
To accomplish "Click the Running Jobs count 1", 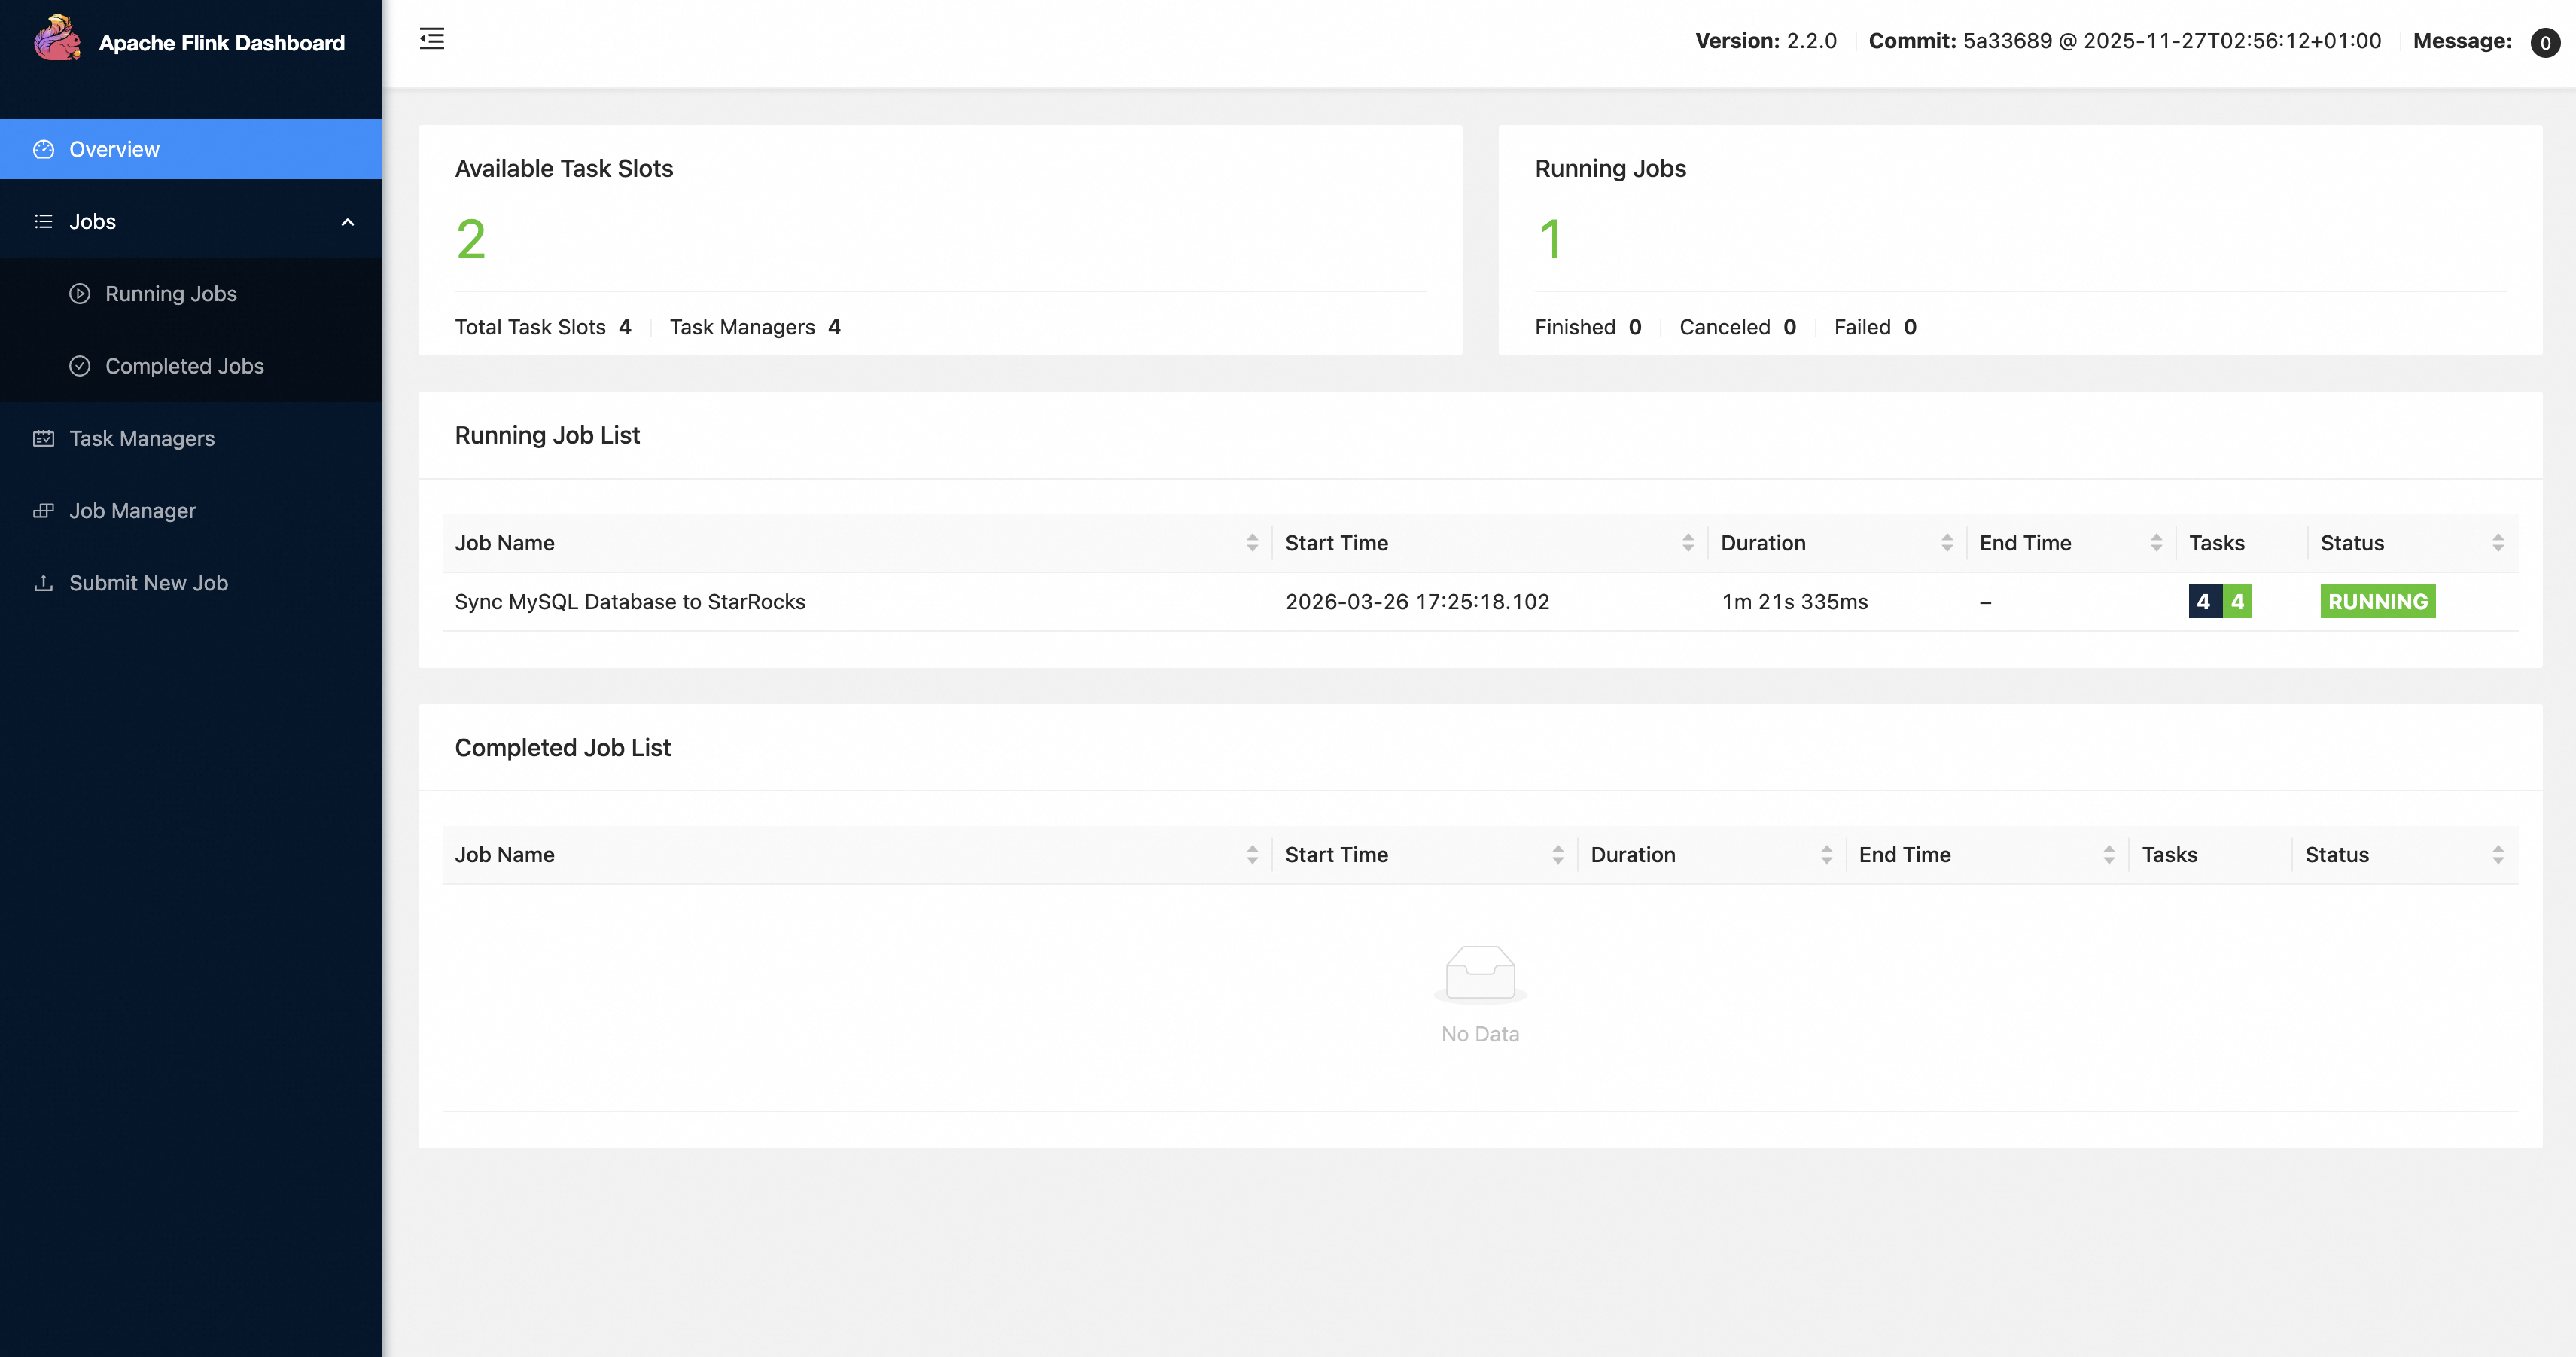I will (x=1550, y=240).
